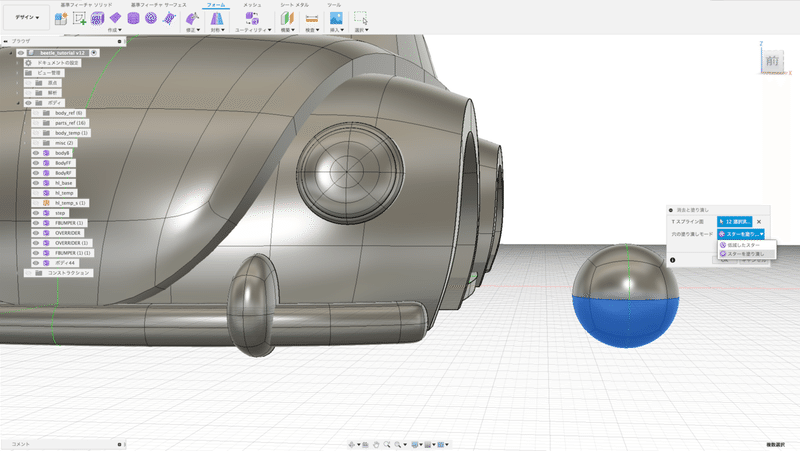Show the hl_temp body
Viewport: 800px width, 451px height.
pos(35,192)
